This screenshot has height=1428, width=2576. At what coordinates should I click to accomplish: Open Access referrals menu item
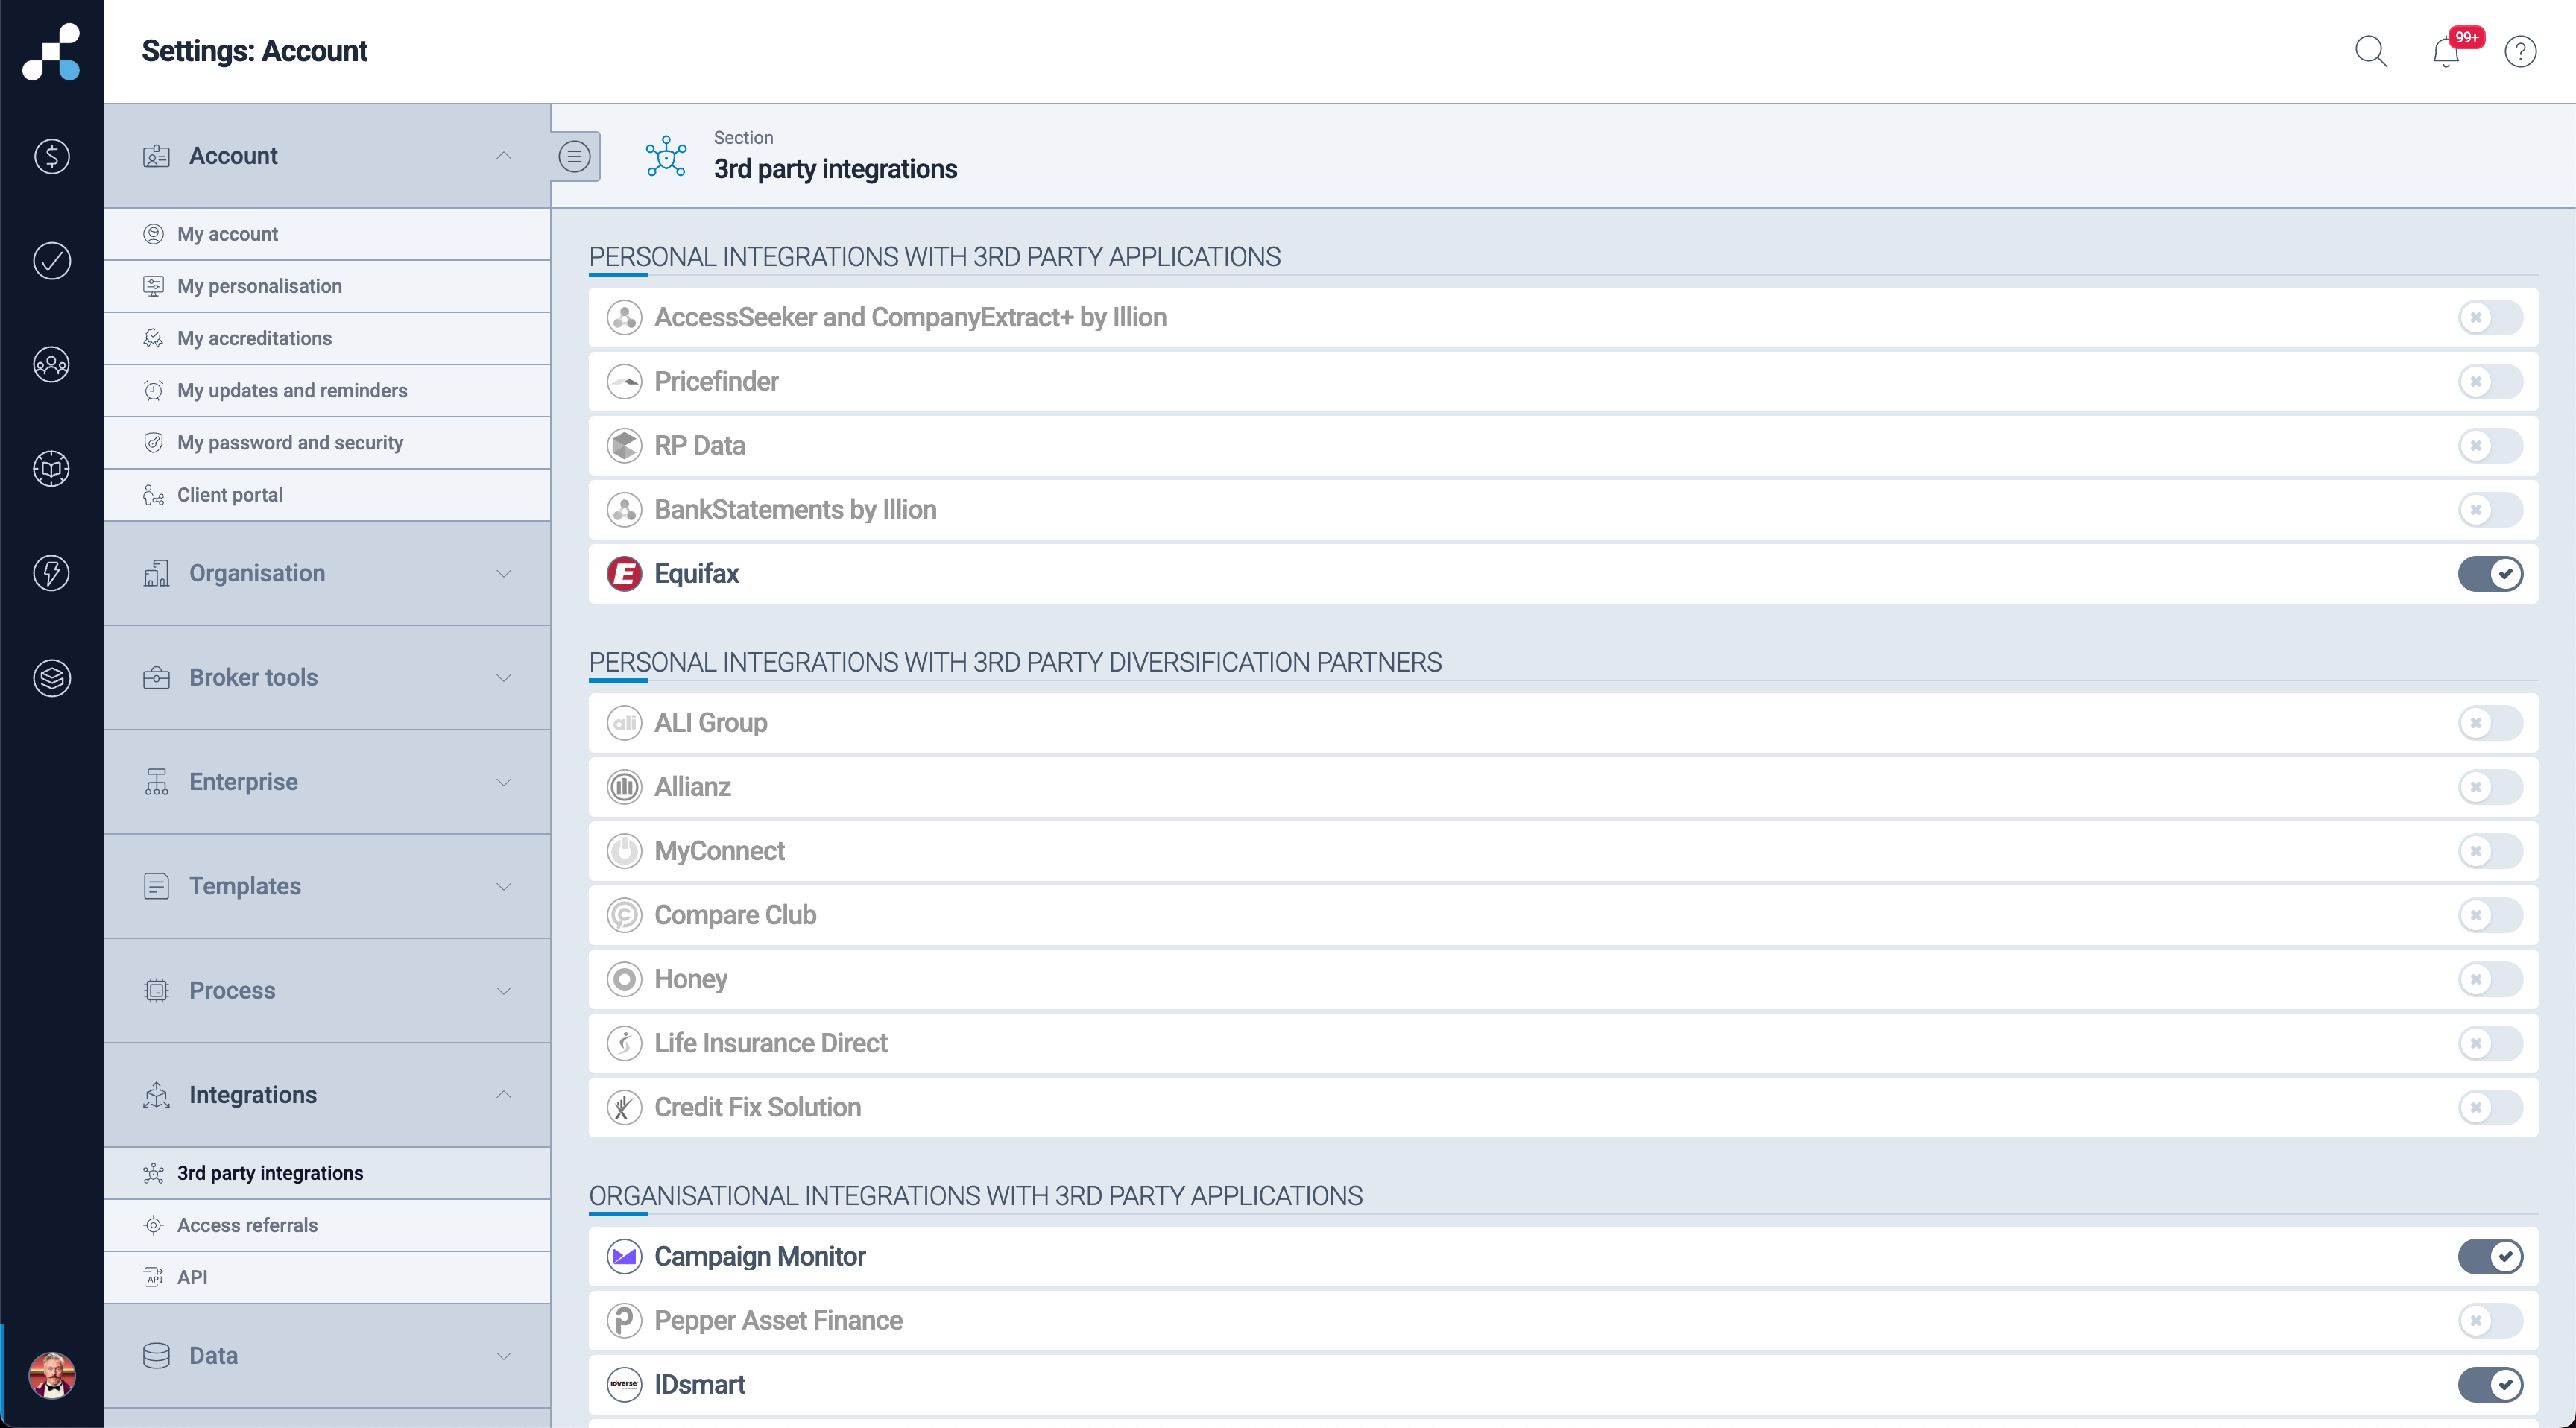(327, 1225)
